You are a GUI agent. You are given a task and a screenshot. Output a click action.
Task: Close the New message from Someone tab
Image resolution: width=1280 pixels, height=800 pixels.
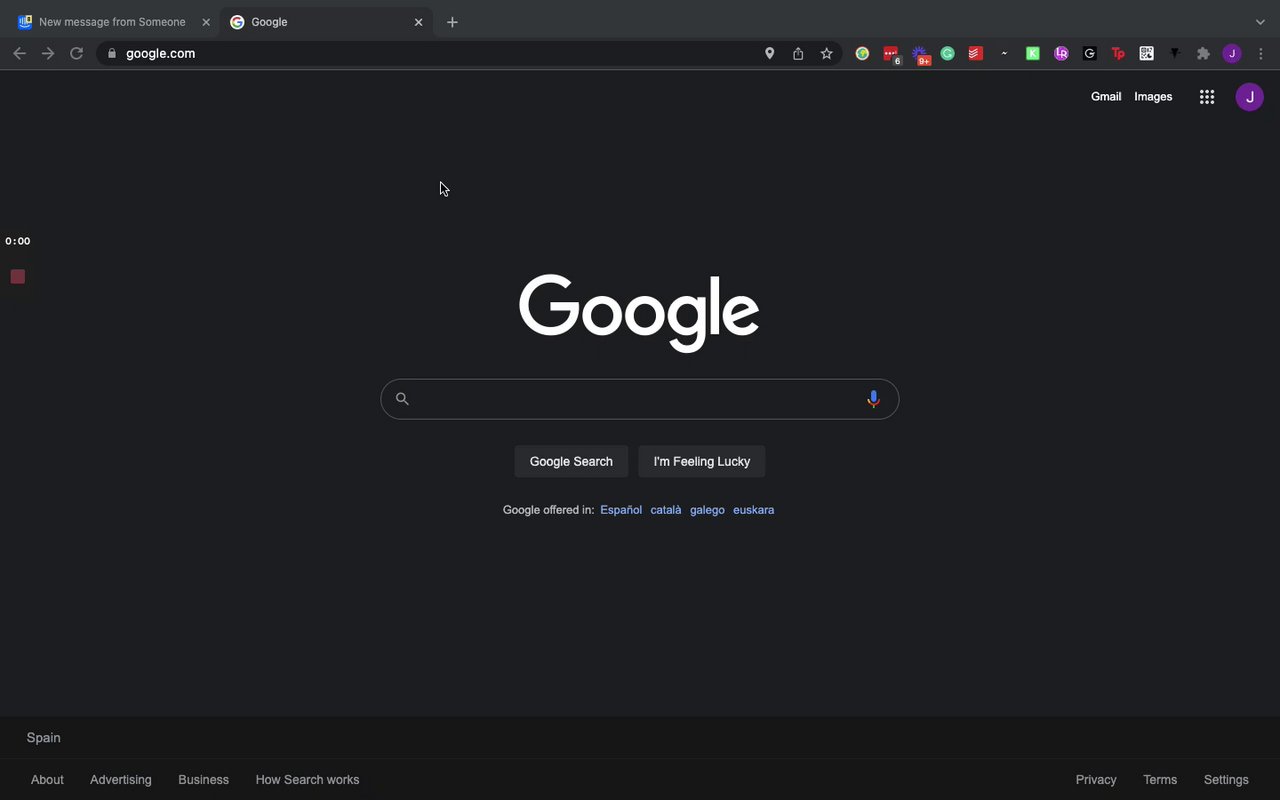click(x=206, y=22)
